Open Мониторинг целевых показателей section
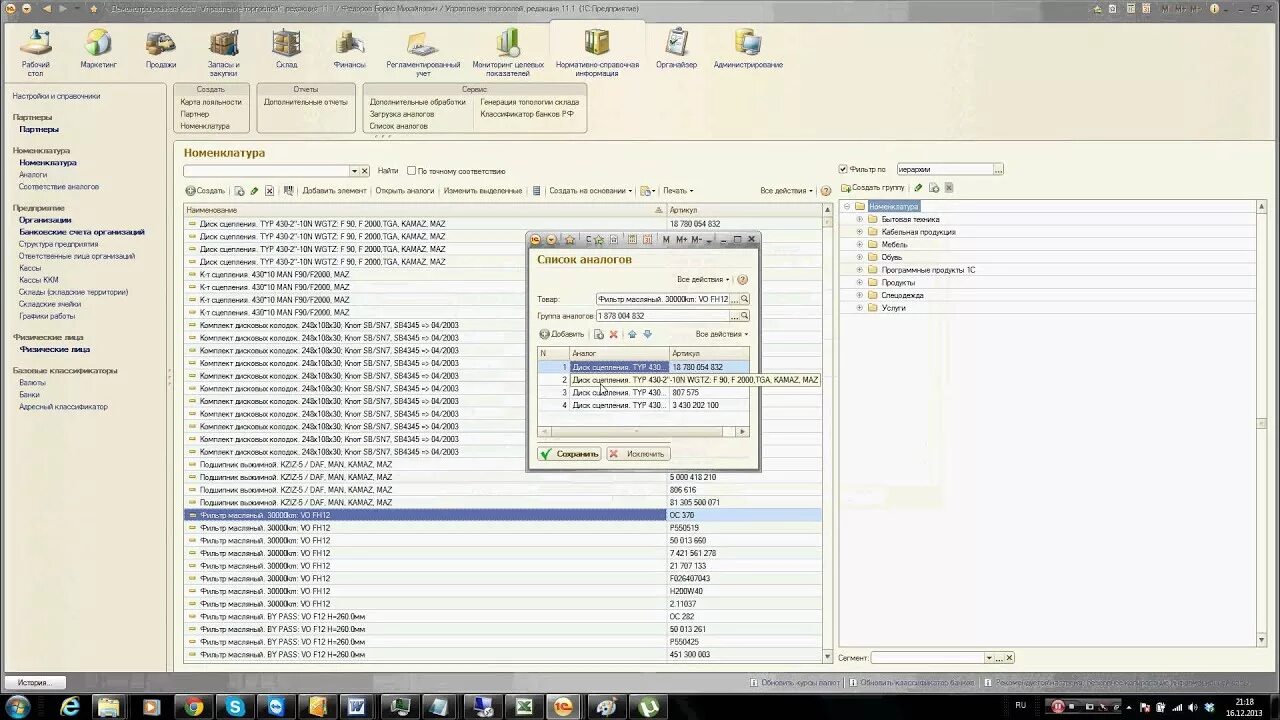Viewport: 1280px width, 720px height. click(508, 51)
